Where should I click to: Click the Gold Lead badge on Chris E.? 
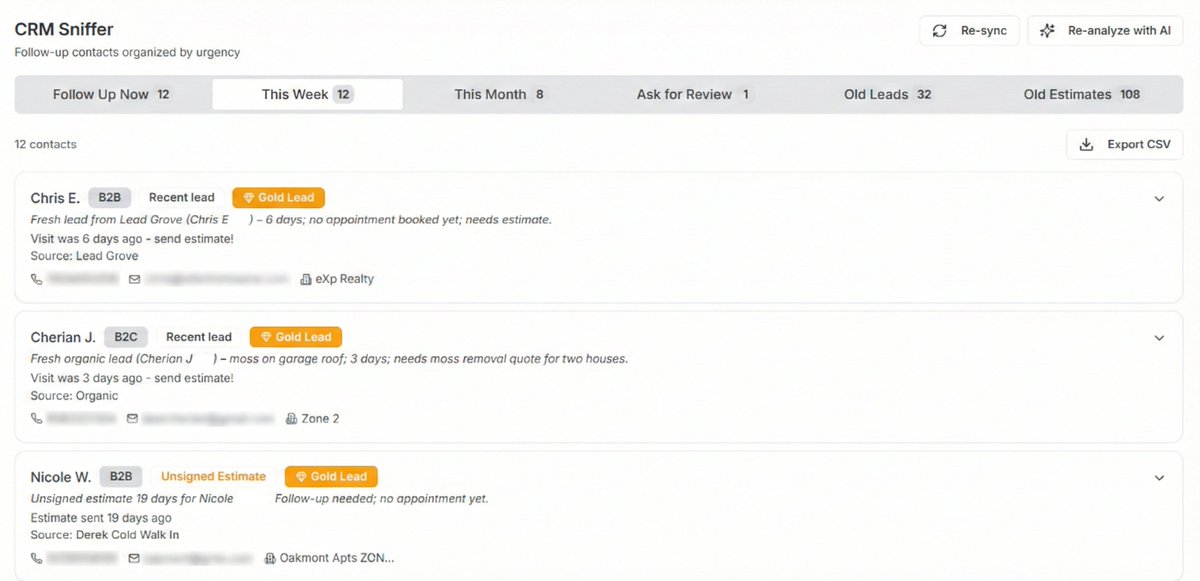point(279,198)
